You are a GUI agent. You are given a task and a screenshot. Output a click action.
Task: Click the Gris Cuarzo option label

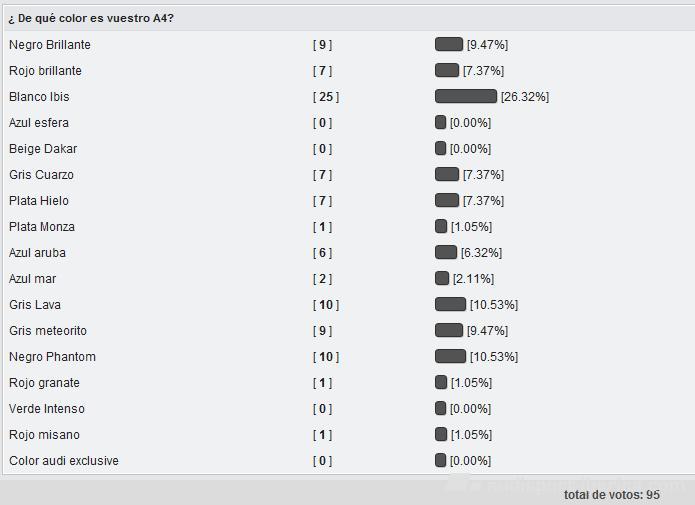pos(41,175)
